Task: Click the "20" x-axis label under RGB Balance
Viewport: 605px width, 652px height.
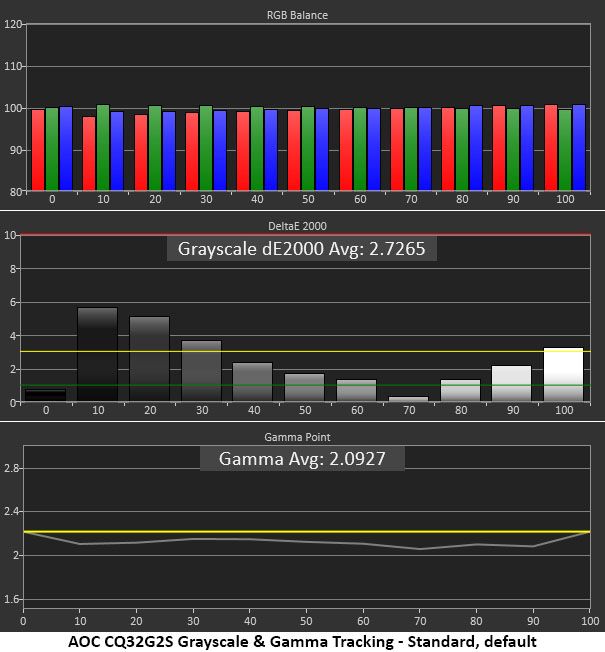Action: tap(155, 199)
